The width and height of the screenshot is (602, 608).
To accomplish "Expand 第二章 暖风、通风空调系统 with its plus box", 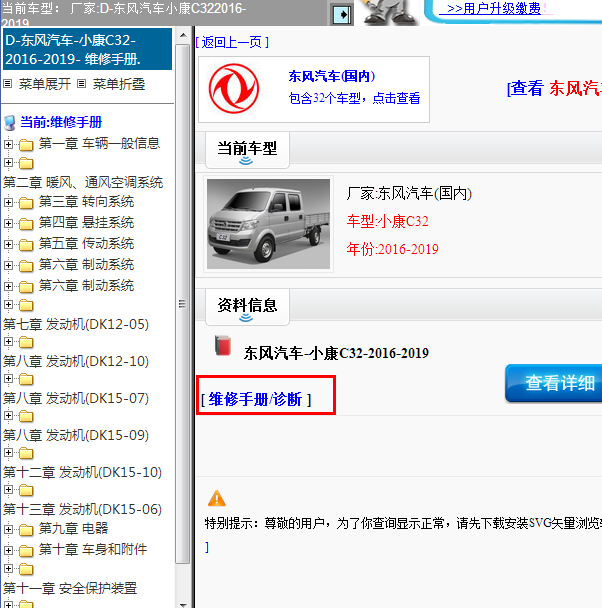I will 8,162.
